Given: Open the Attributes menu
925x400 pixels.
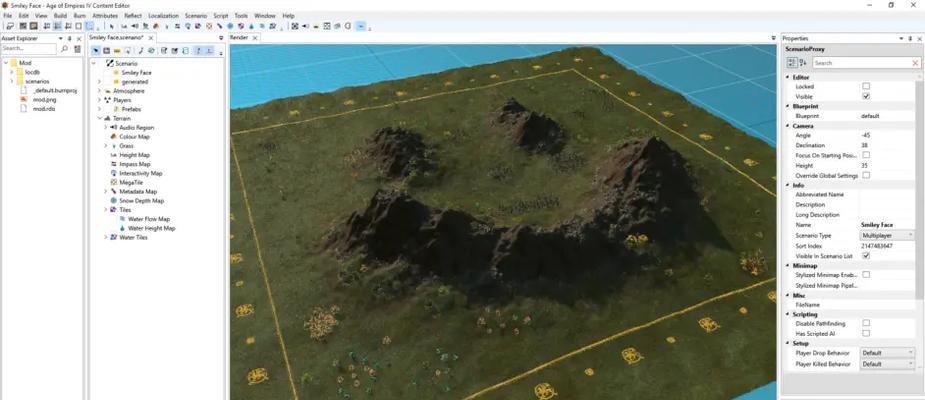Looking at the screenshot, I should coord(105,16).
